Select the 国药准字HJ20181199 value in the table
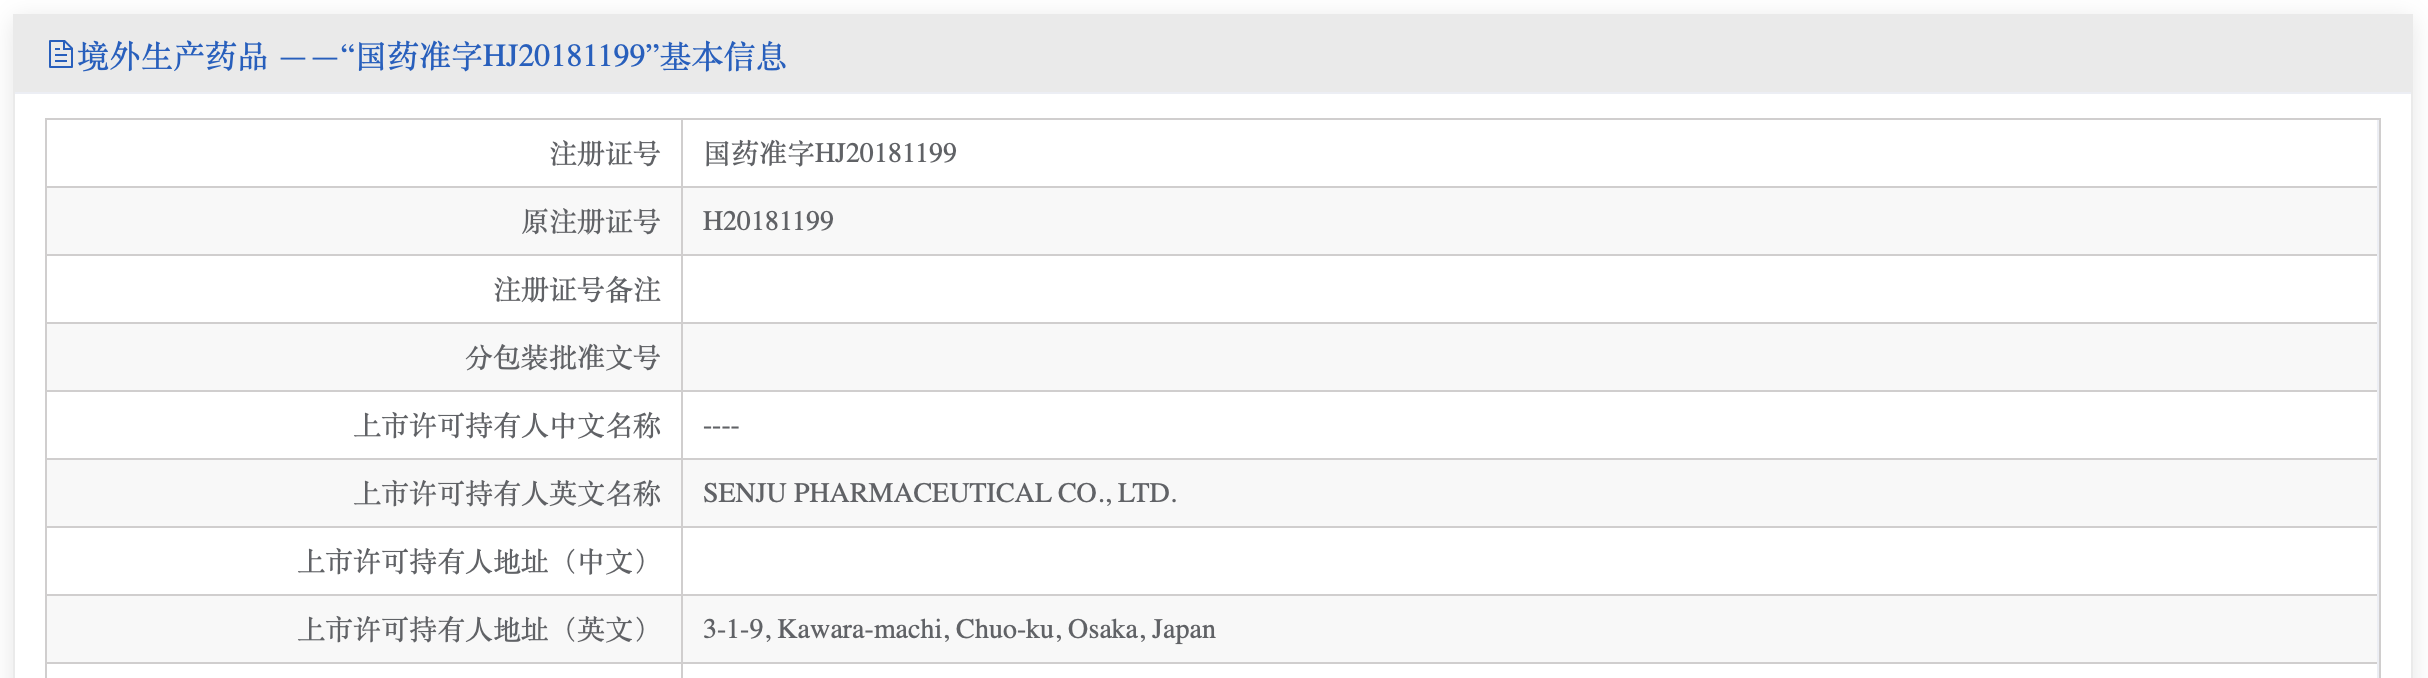Image resolution: width=2428 pixels, height=678 pixels. tap(829, 153)
